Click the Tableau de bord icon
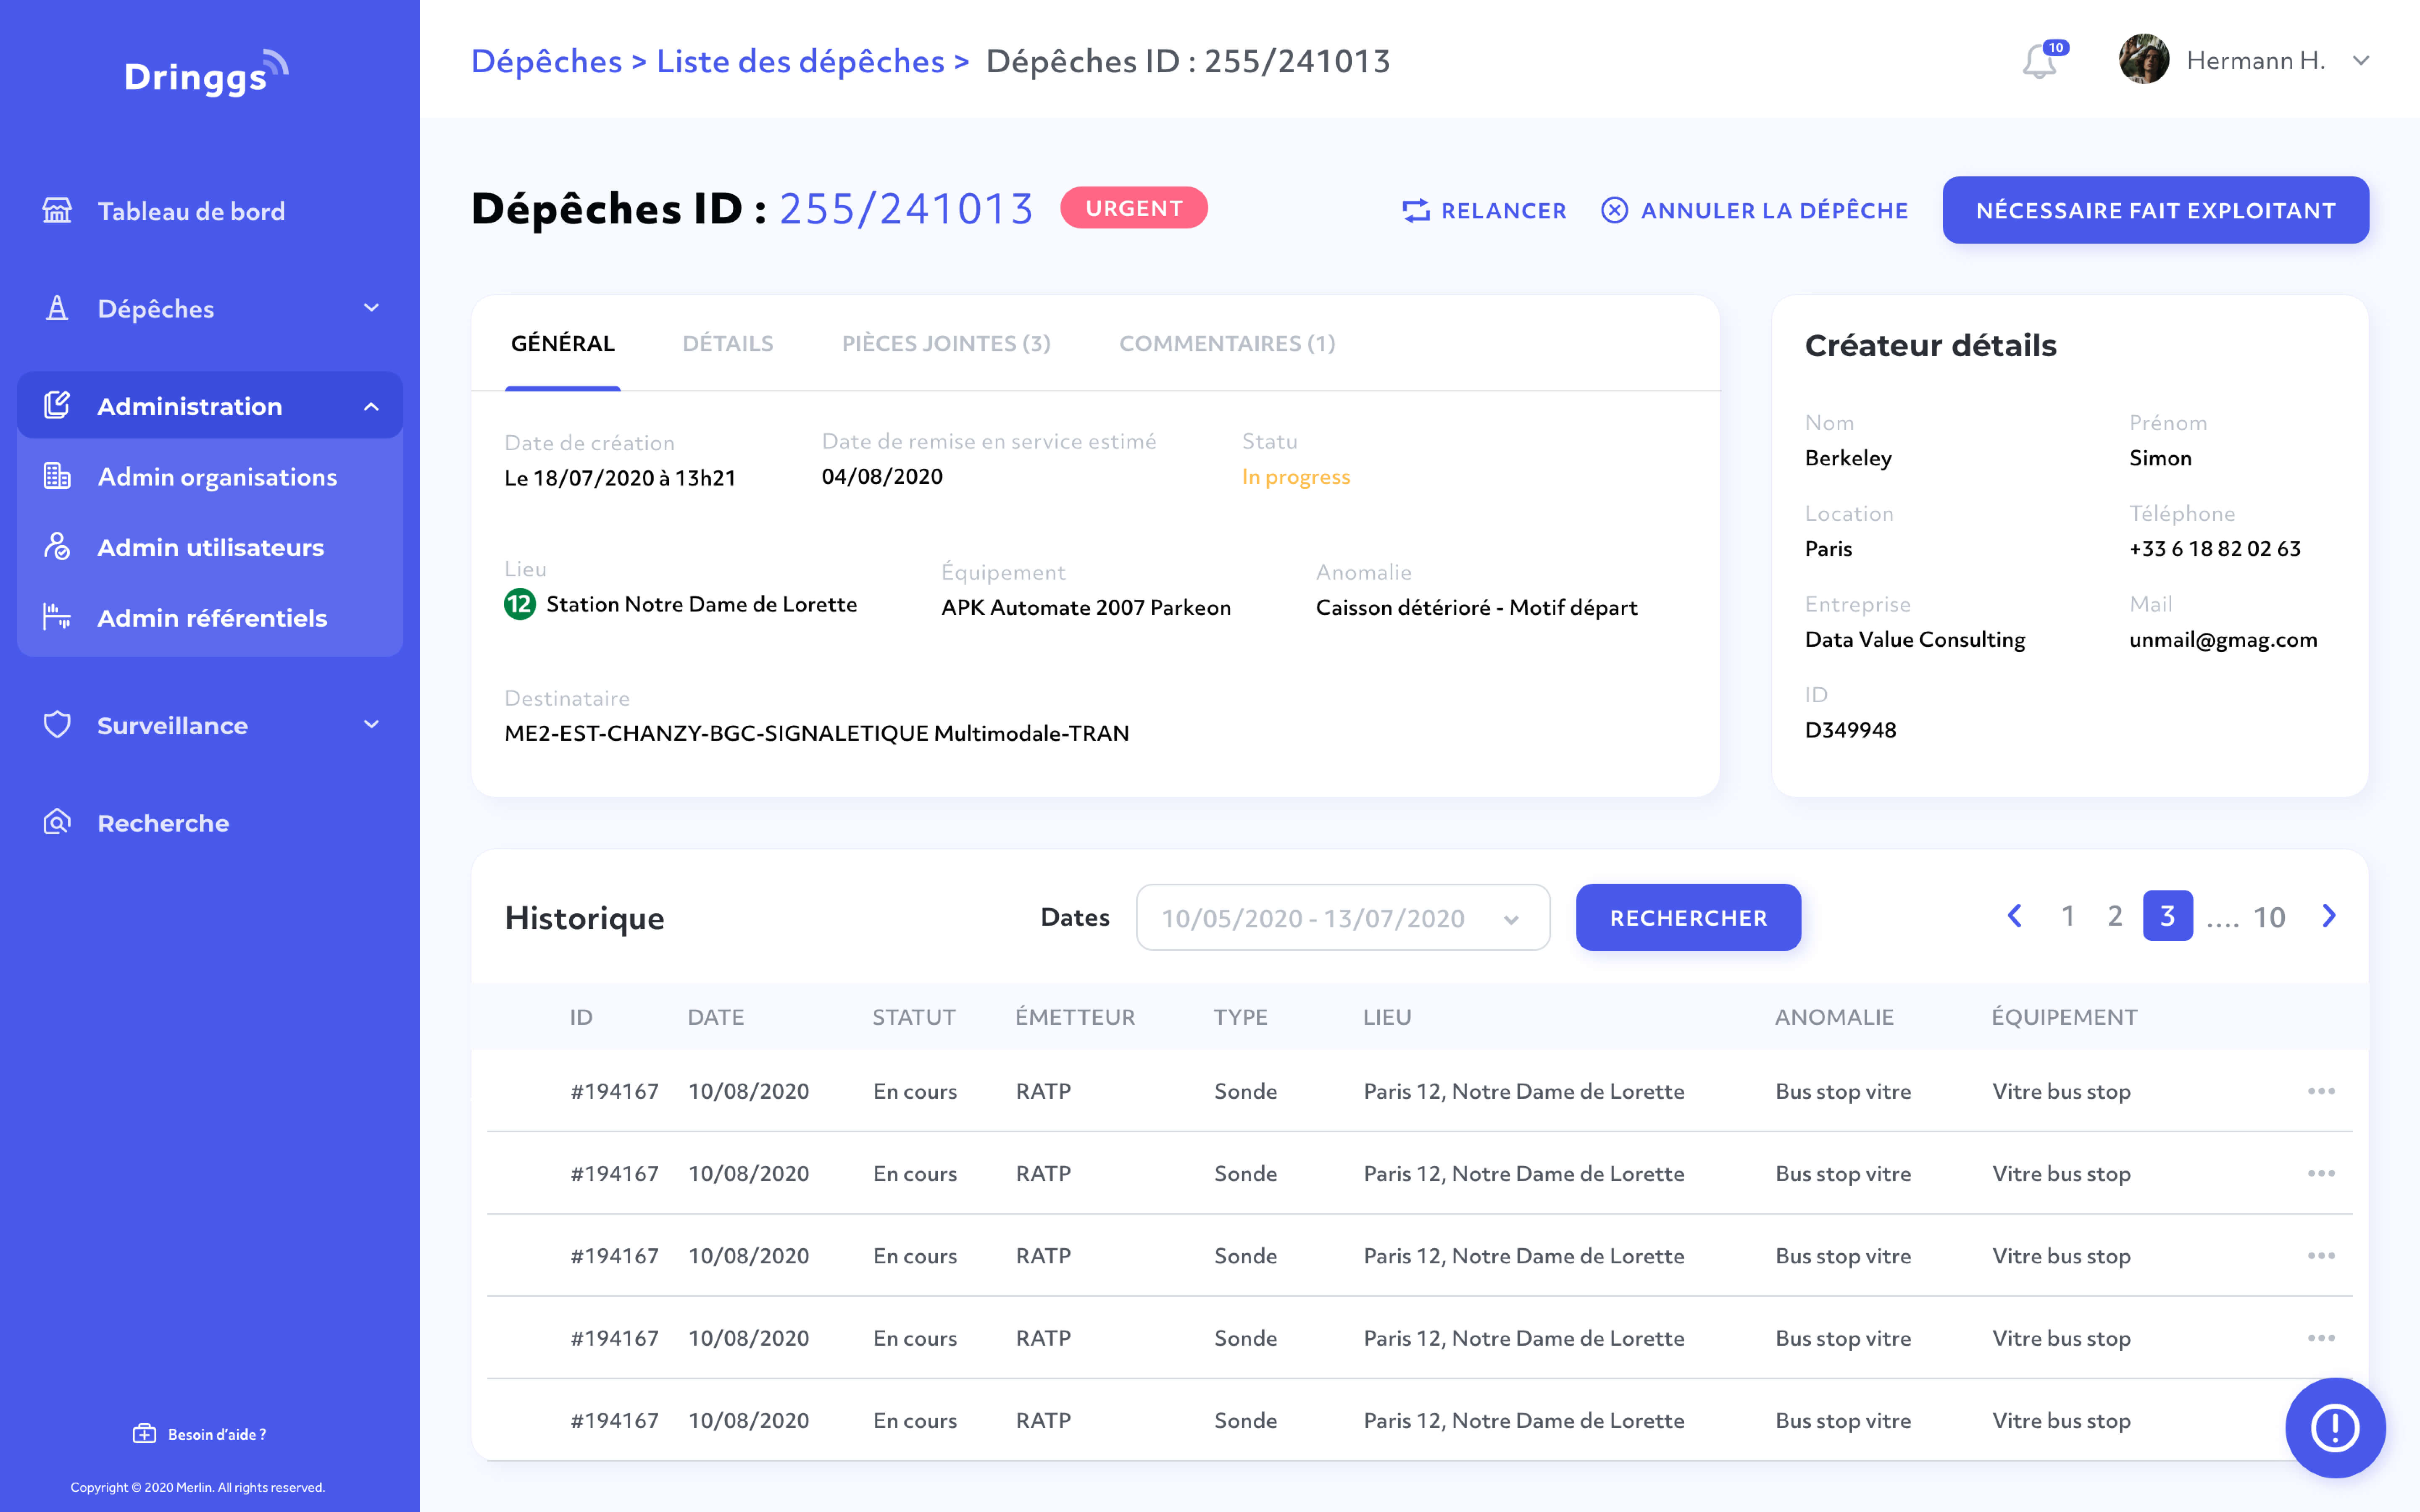Screen dimensions: 2420x1512 [57, 210]
